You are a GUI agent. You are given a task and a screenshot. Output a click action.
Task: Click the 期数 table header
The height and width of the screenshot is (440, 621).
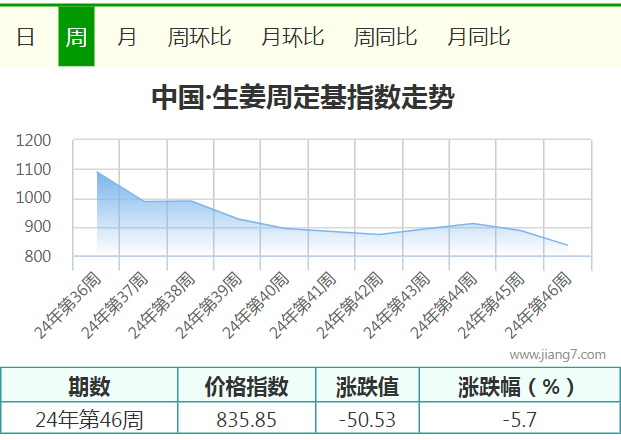[x=89, y=386]
